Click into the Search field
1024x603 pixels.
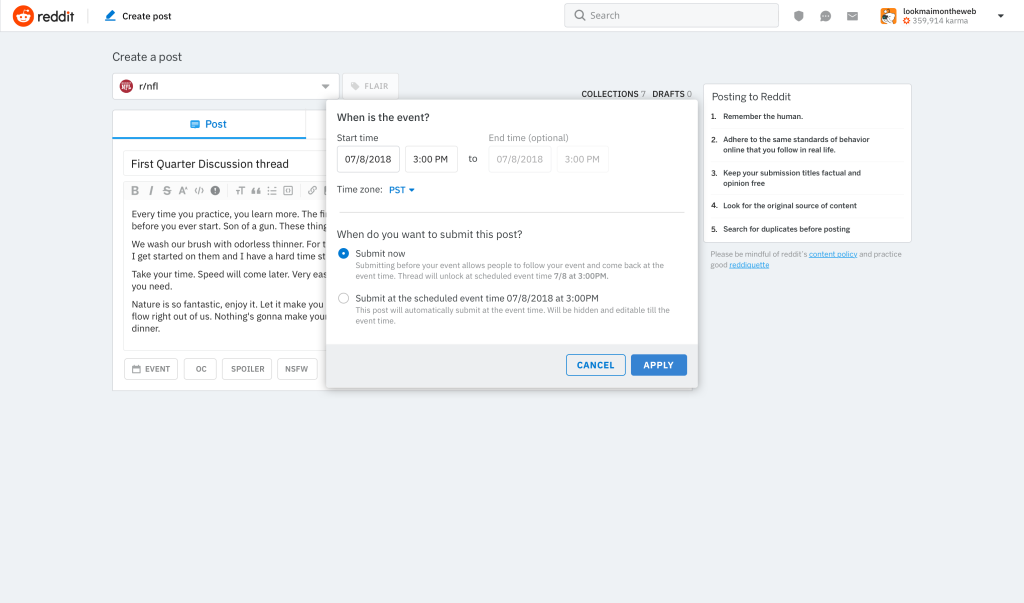[x=671, y=15]
